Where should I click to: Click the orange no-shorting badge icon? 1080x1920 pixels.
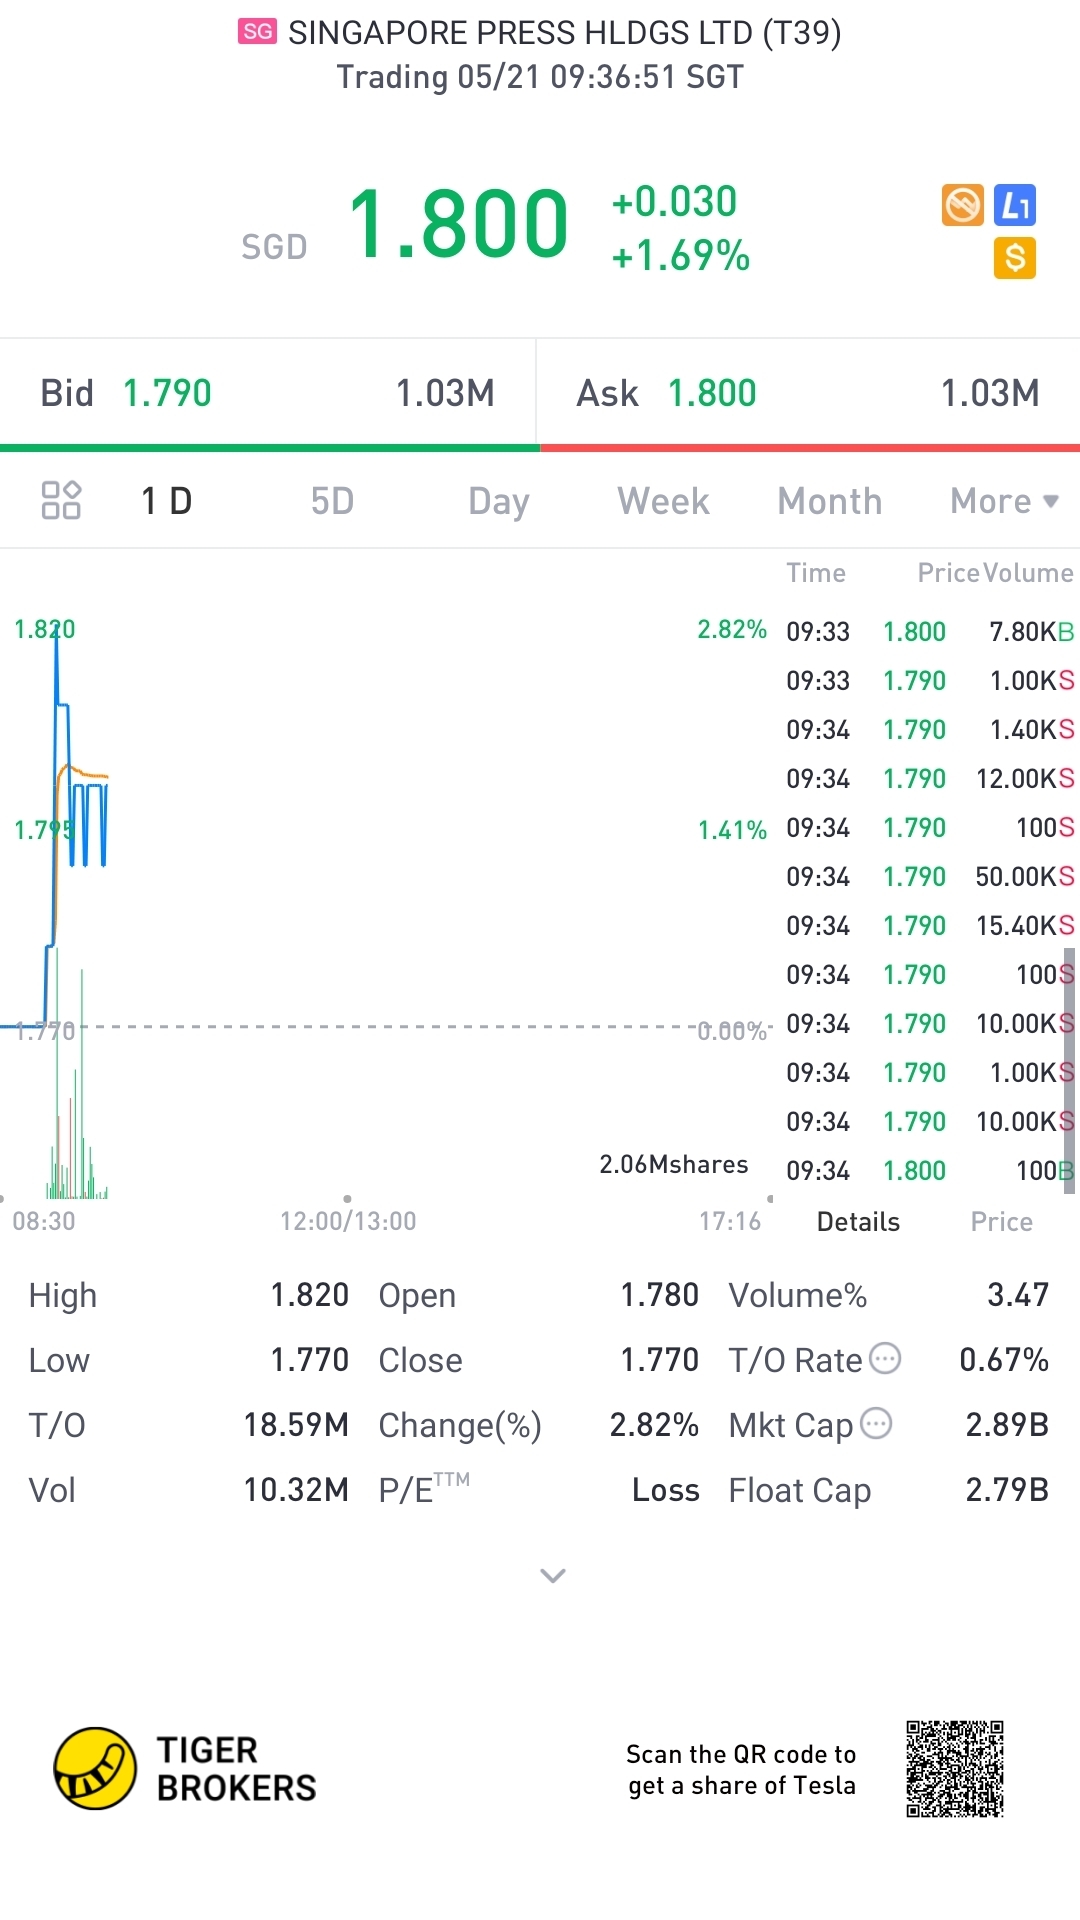pyautogui.click(x=962, y=205)
